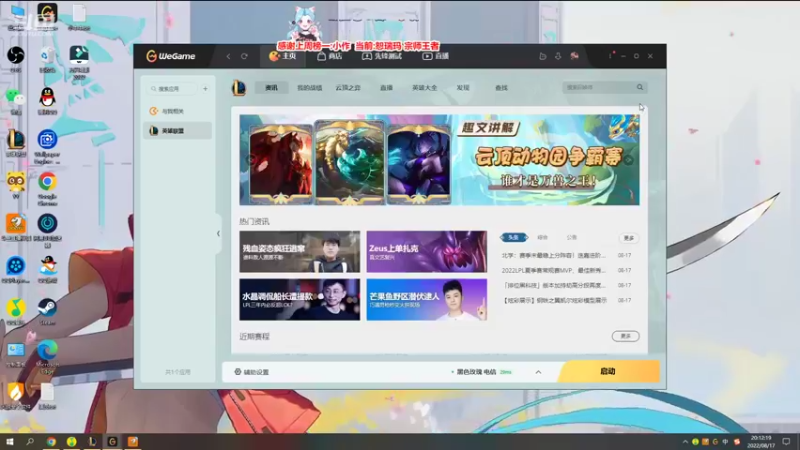Image resolution: width=800 pixels, height=450 pixels.
Task: Open the Zeus上单扎克 news card
Action: 427,252
